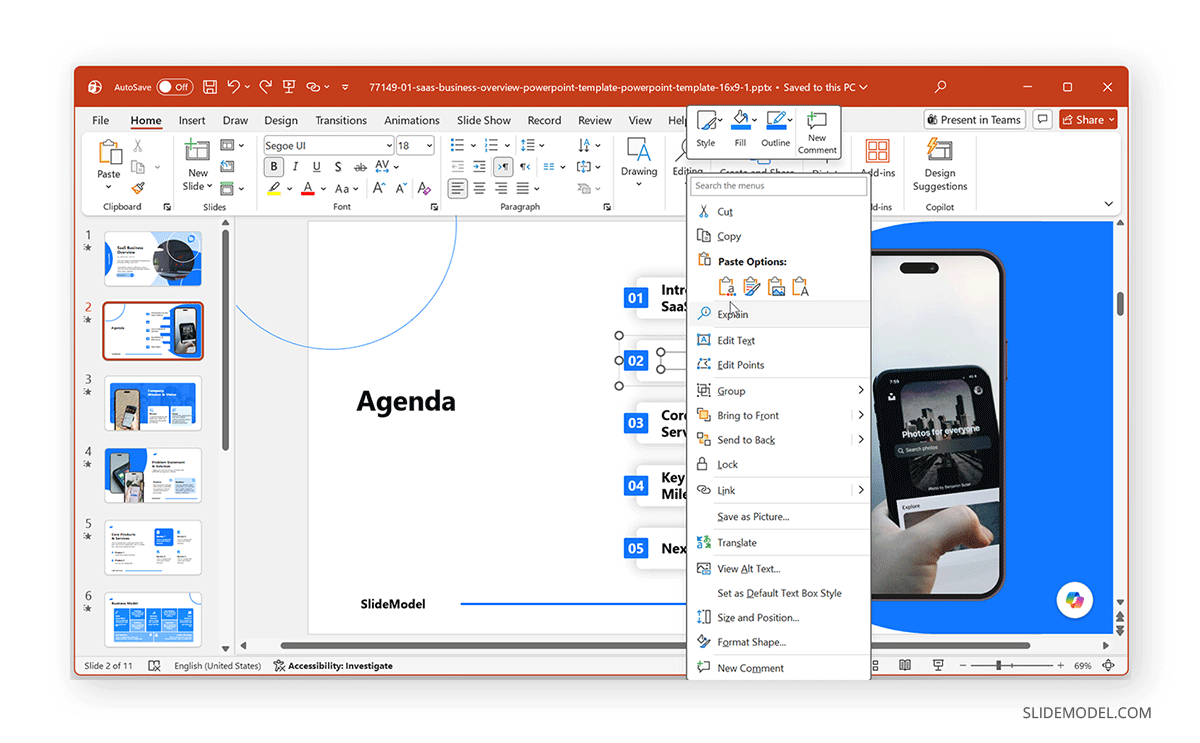Click the New Slide icon

click(x=197, y=151)
